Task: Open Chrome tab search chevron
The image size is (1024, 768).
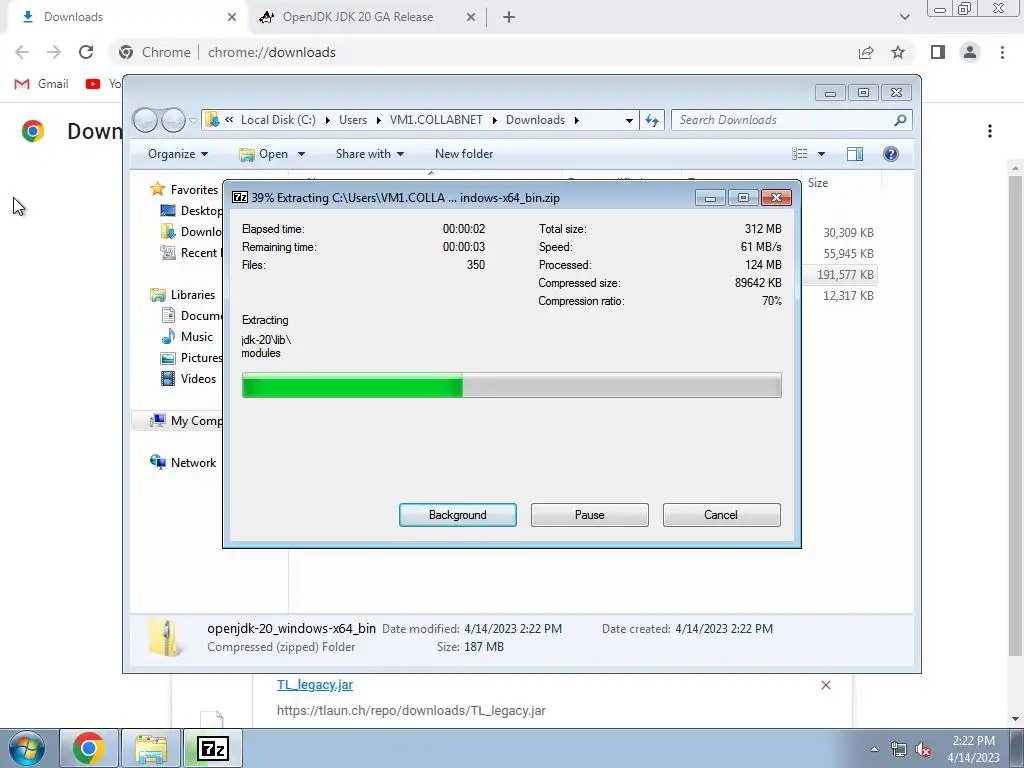Action: (904, 17)
